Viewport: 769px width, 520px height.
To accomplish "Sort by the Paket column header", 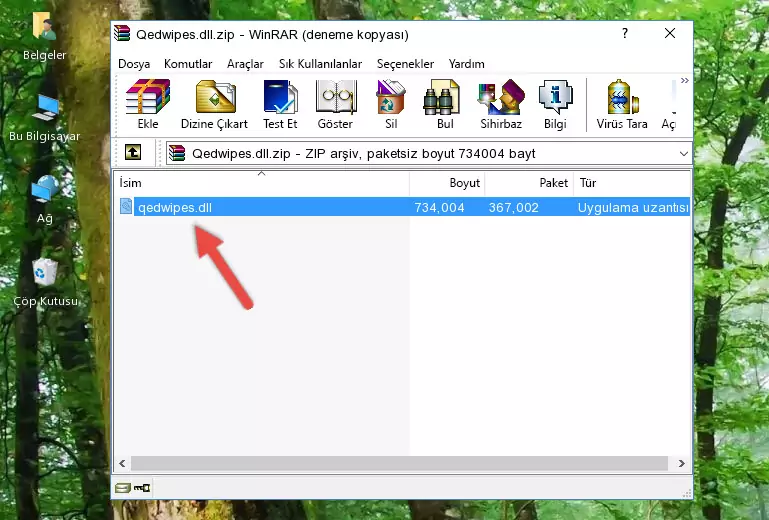I will tap(529, 183).
